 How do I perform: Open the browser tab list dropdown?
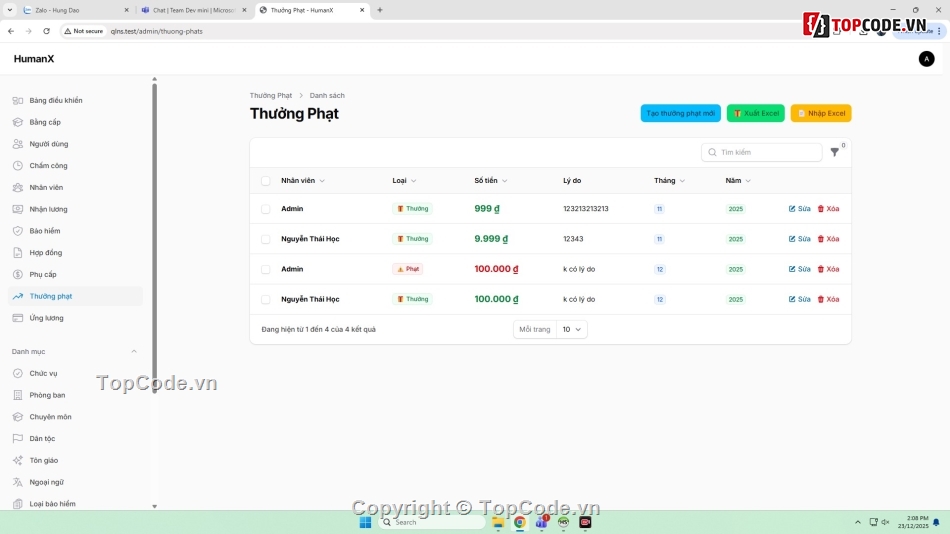[x=10, y=10]
